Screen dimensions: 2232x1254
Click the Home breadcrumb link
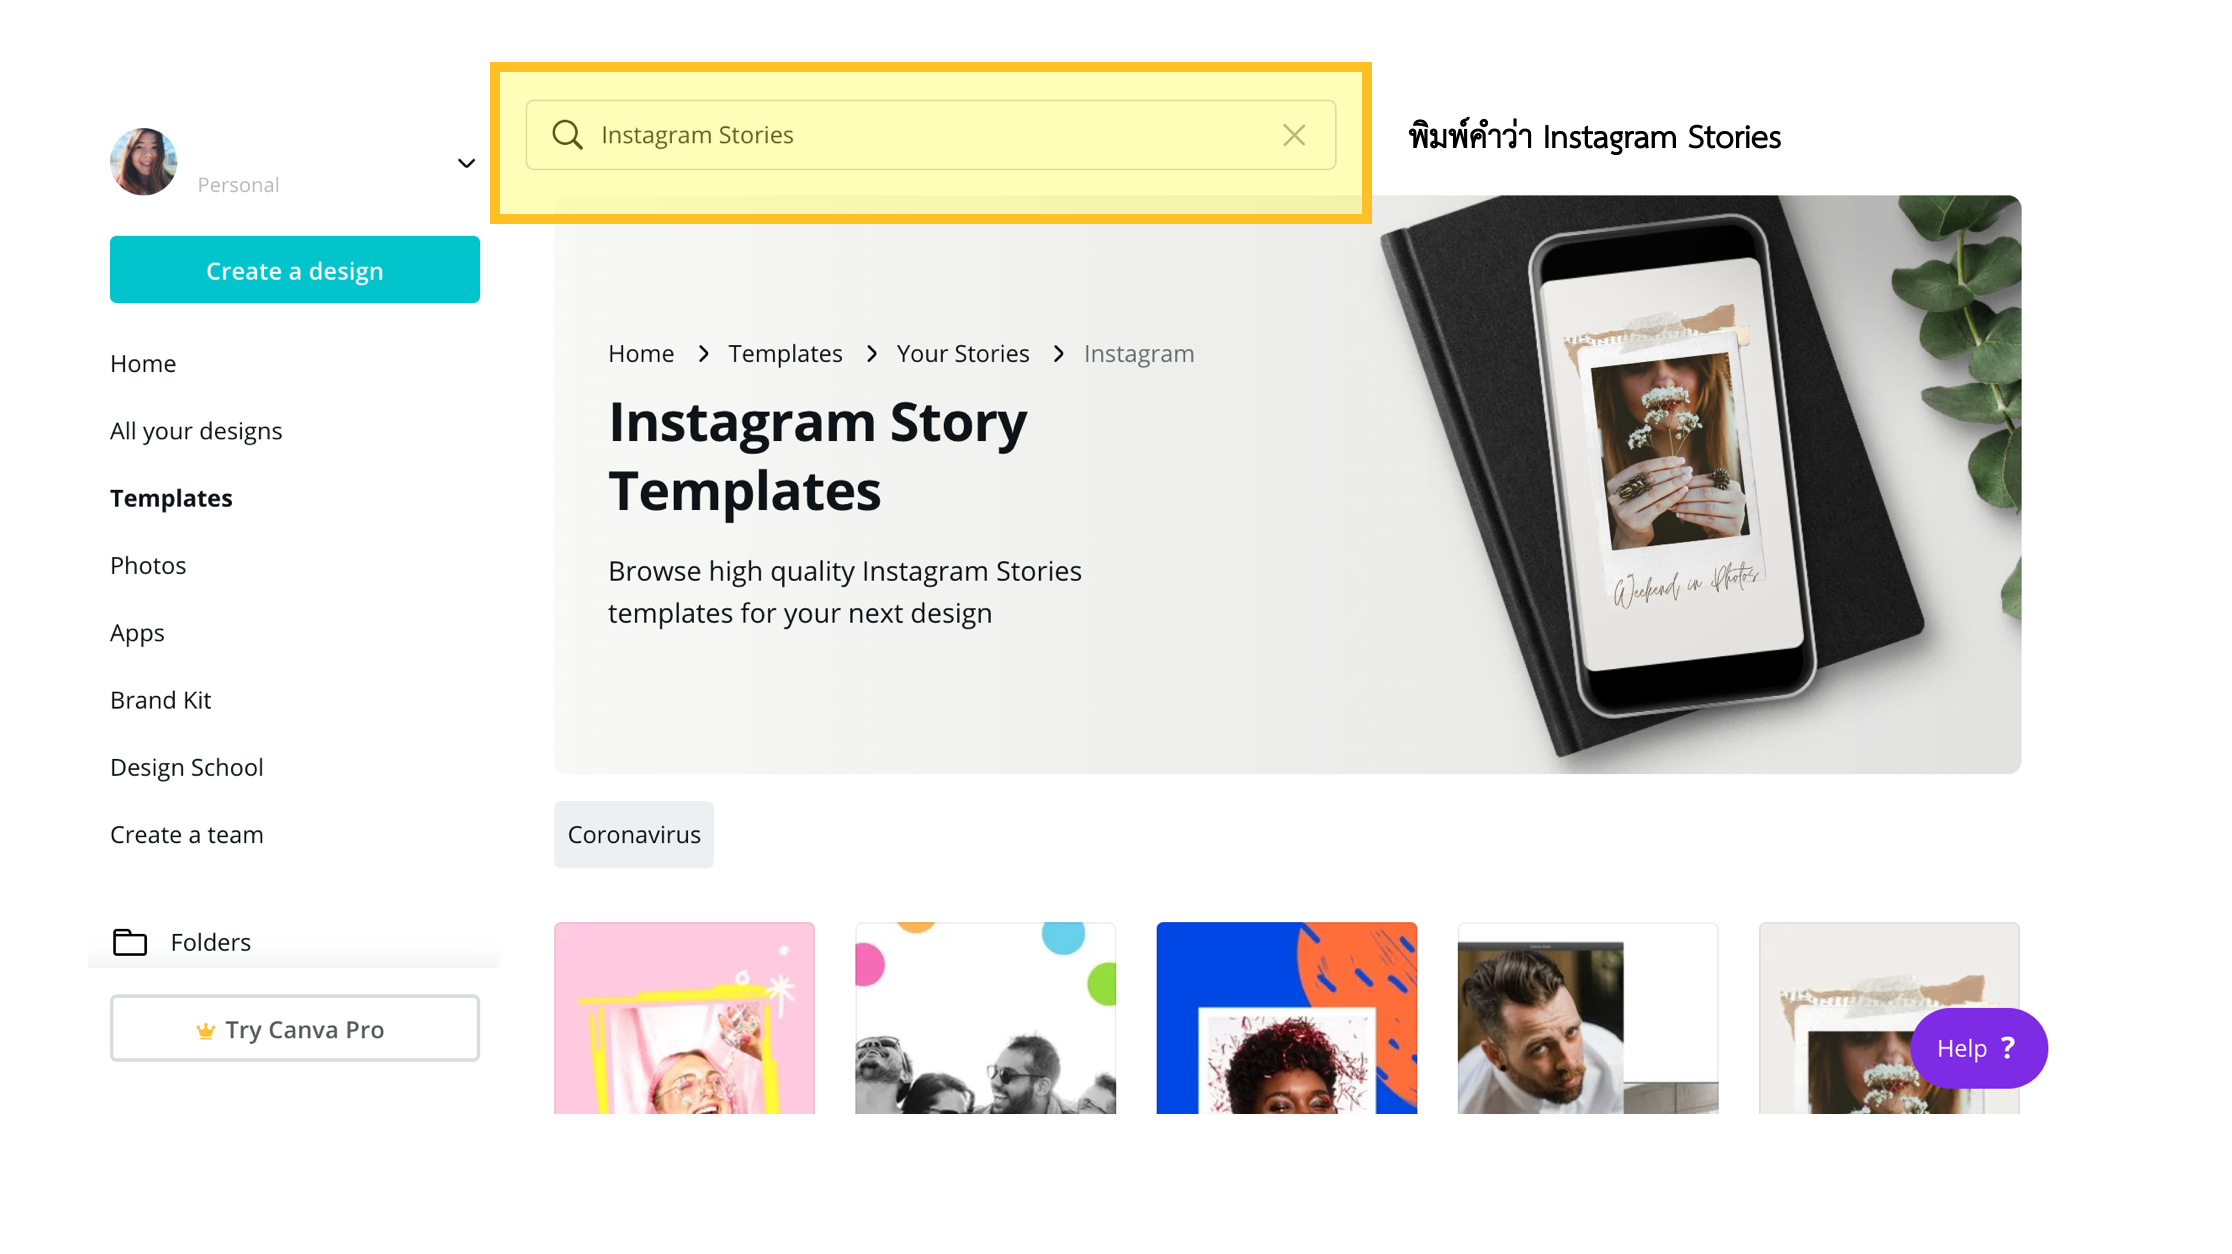click(641, 353)
